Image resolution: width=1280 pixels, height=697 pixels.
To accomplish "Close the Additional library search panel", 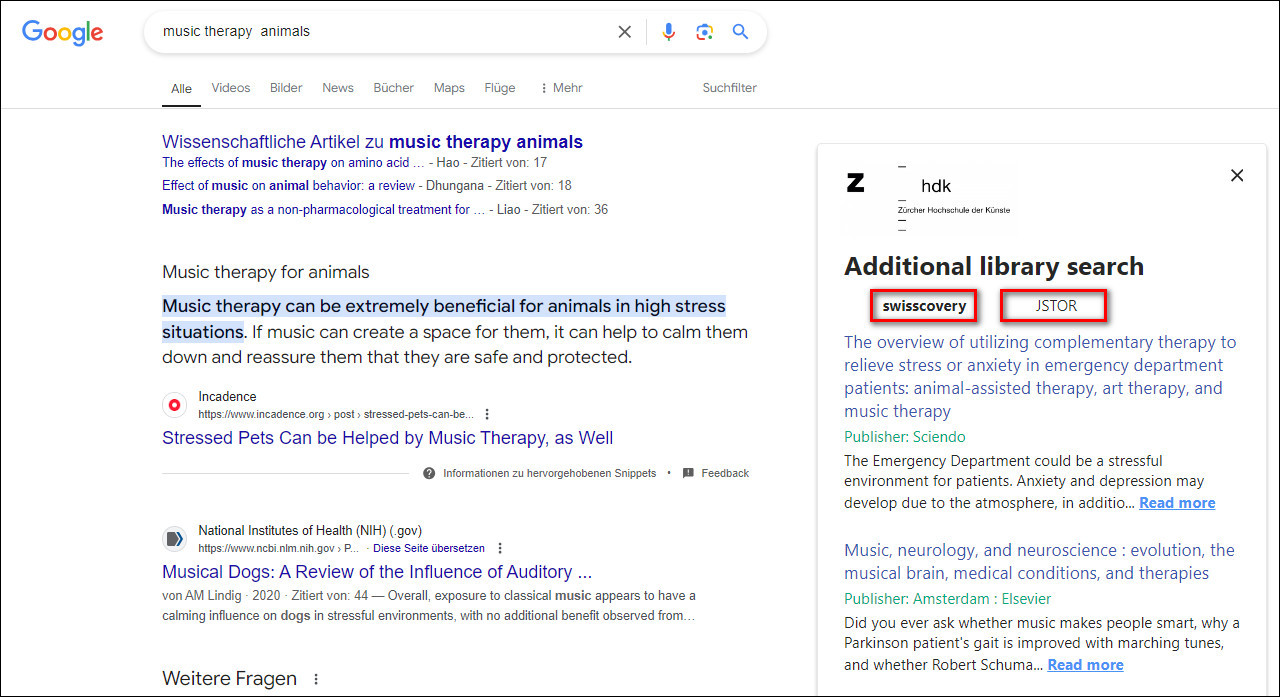I will 1237,176.
